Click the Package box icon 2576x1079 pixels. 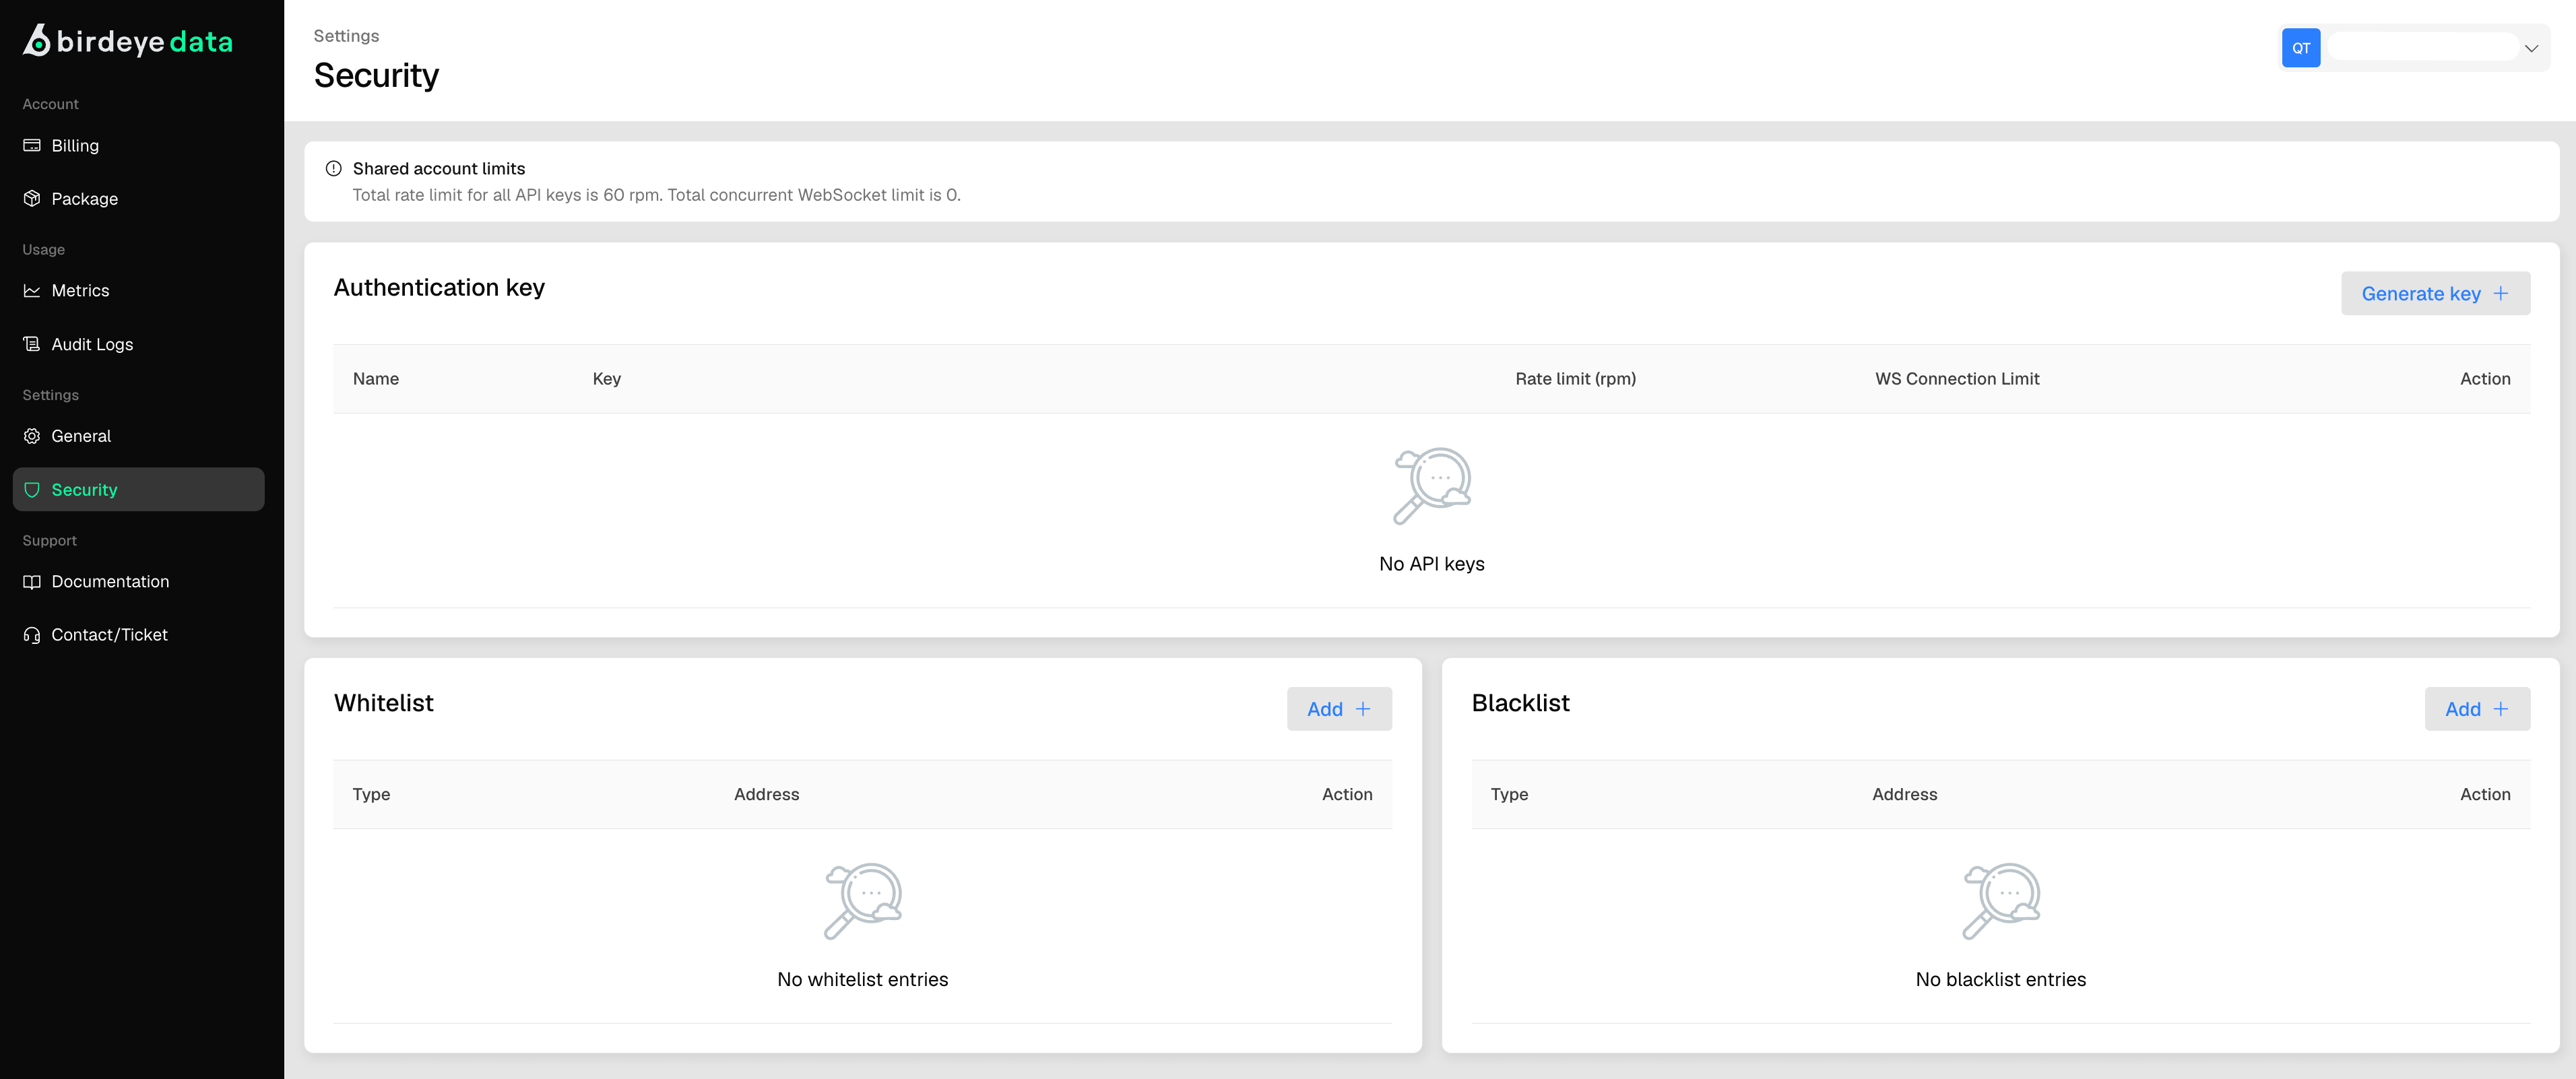[x=32, y=198]
